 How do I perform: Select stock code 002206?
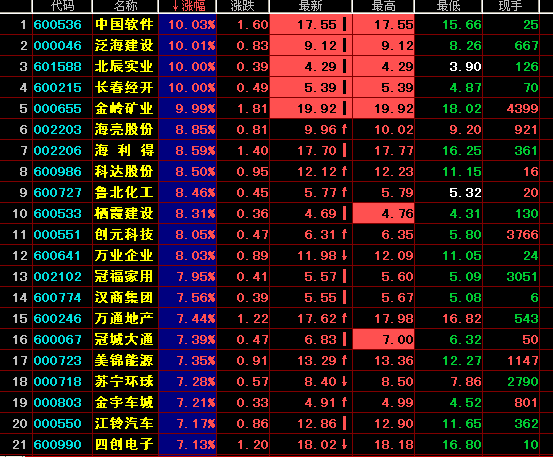click(x=57, y=151)
